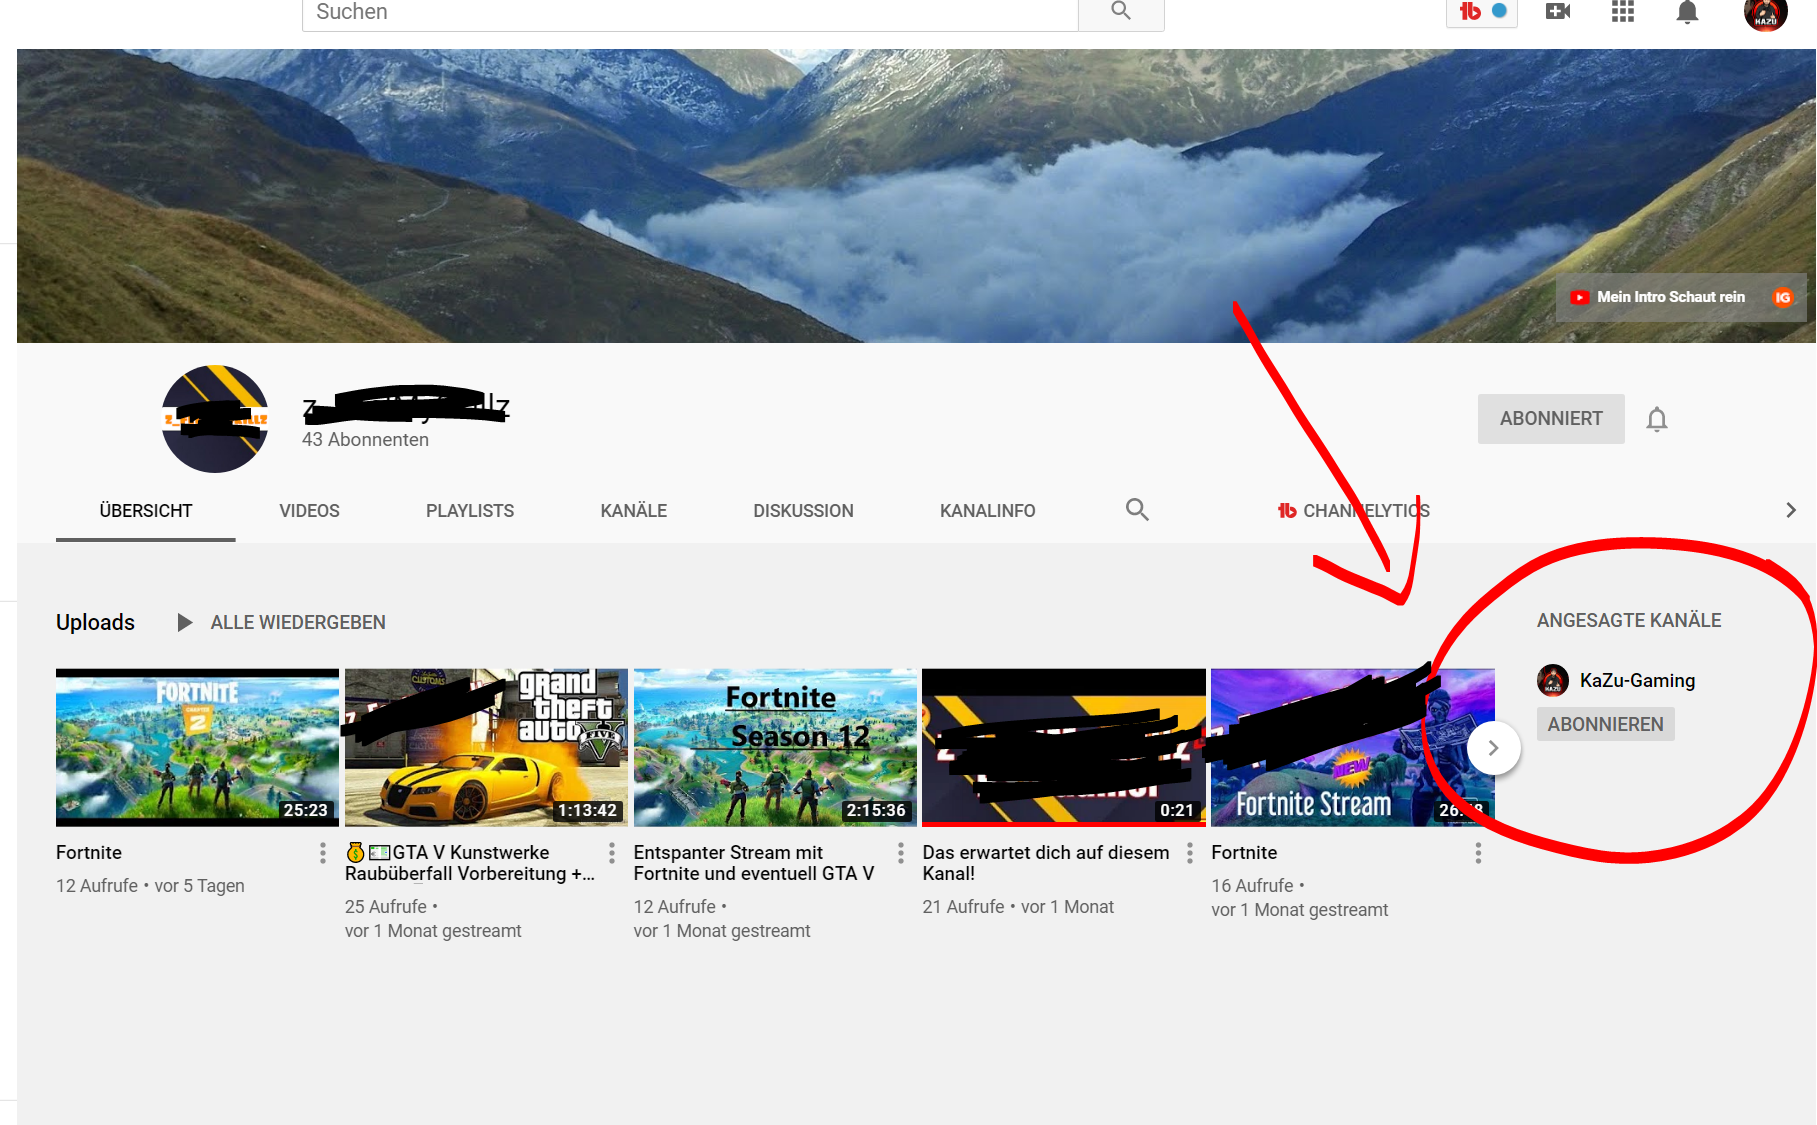Screen dimensions: 1817x1125
Task: Toggle the channel notification bell beside Abonniert
Action: (1657, 419)
